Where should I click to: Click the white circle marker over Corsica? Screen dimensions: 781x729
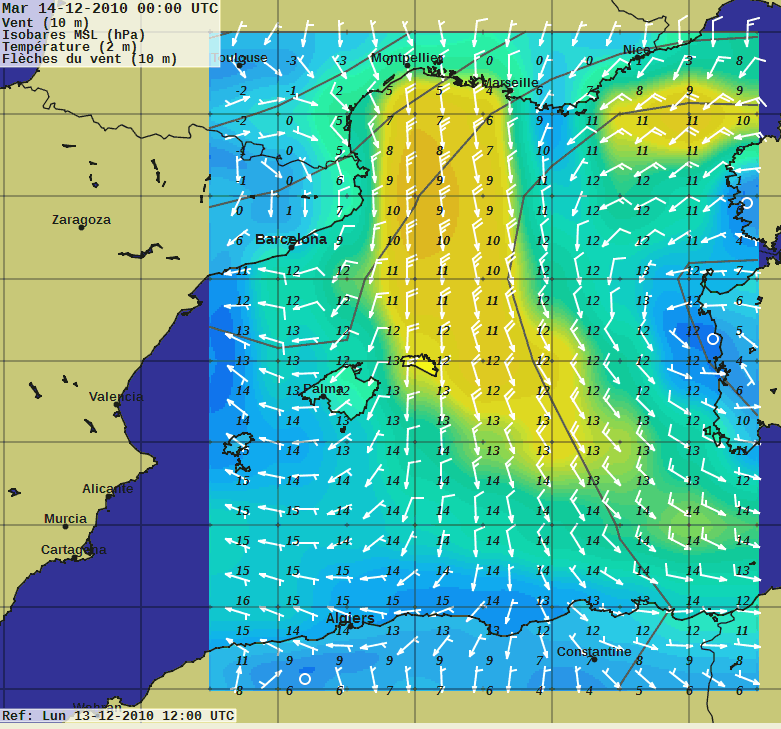(747, 203)
